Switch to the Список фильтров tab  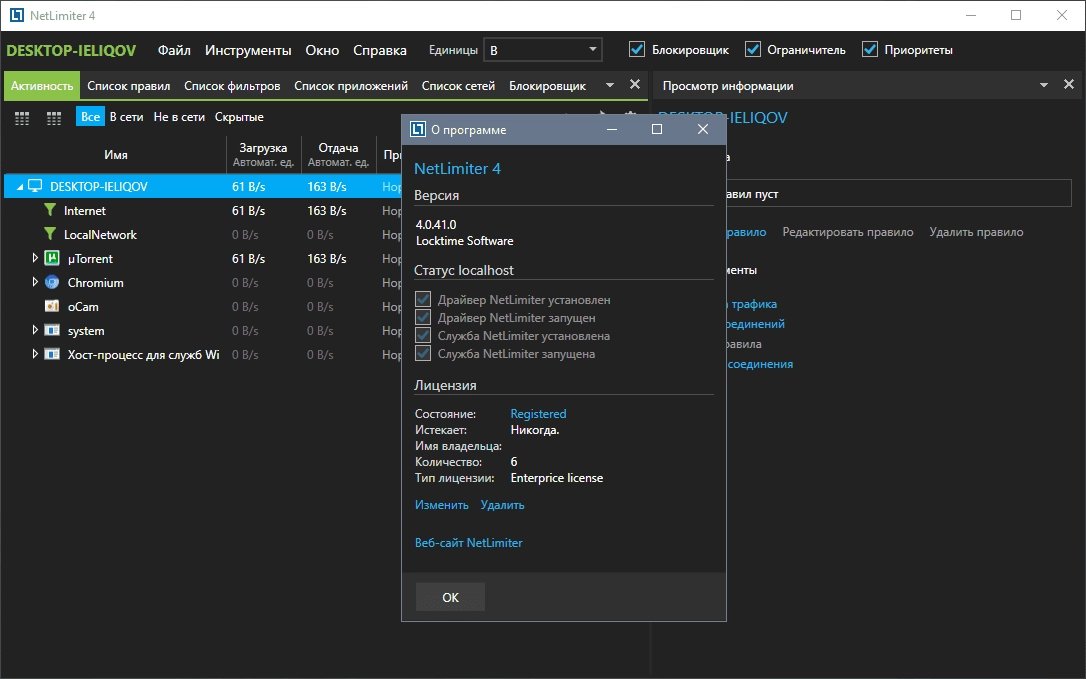(232, 86)
